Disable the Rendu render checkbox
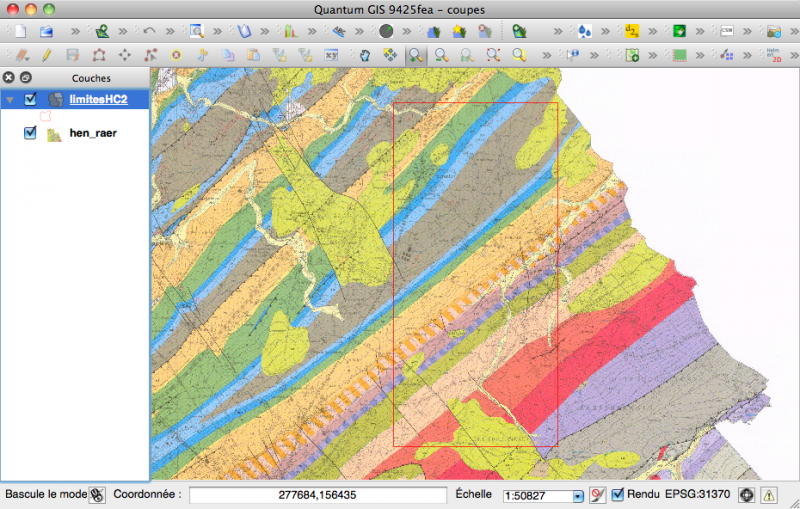The width and height of the screenshot is (800, 509). (618, 494)
